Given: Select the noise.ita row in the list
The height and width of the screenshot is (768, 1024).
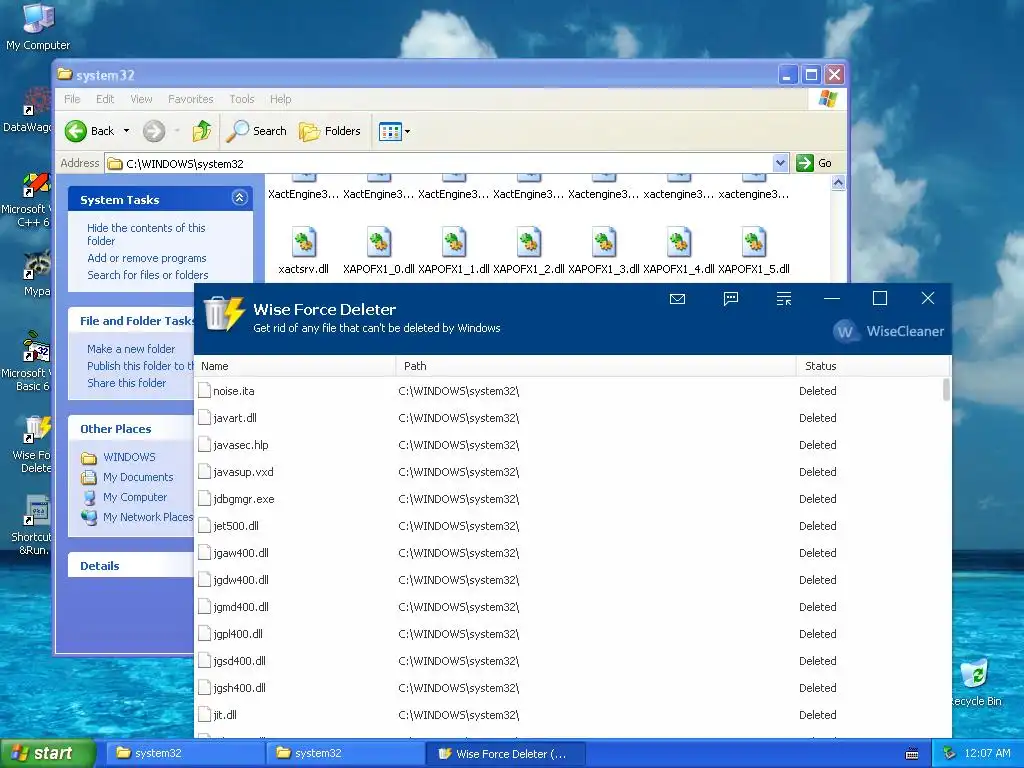Looking at the screenshot, I should tap(568, 391).
